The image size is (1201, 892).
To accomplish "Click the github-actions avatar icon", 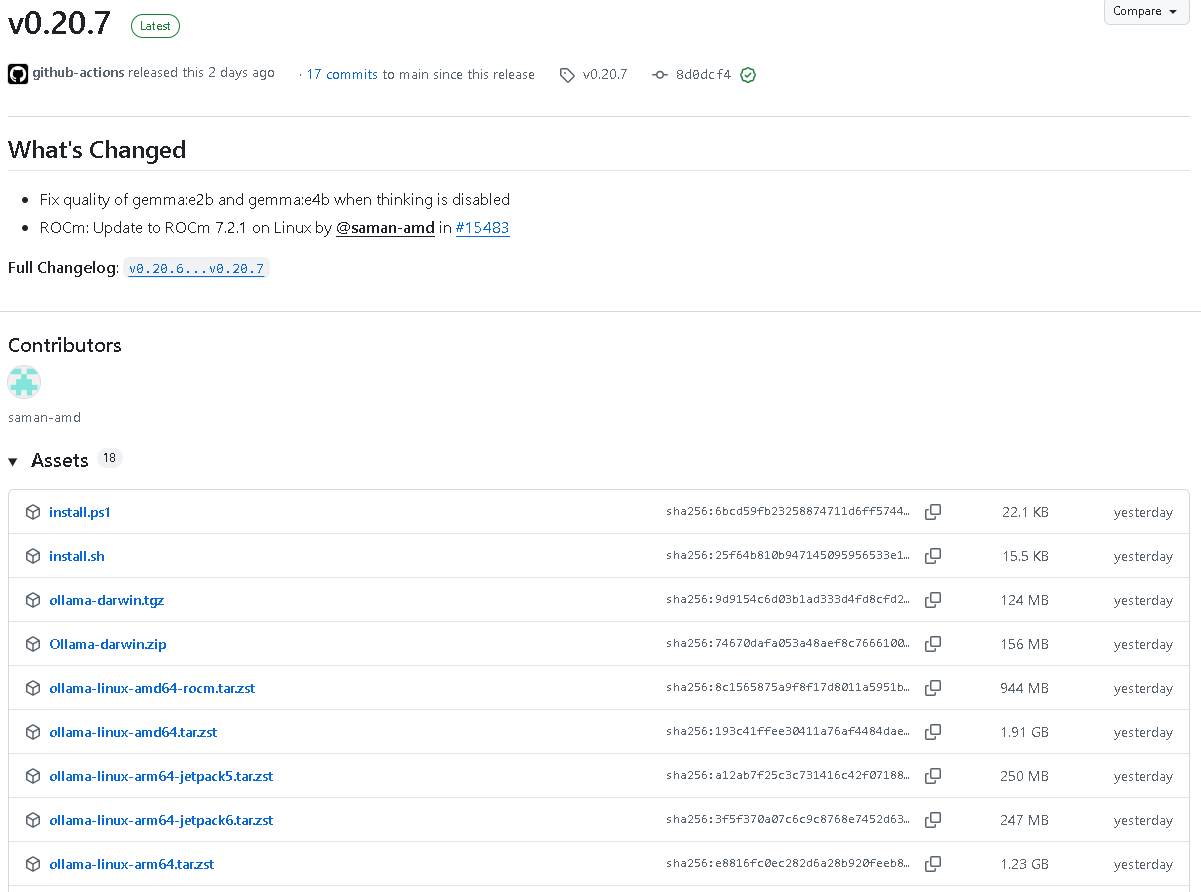I will point(18,74).
